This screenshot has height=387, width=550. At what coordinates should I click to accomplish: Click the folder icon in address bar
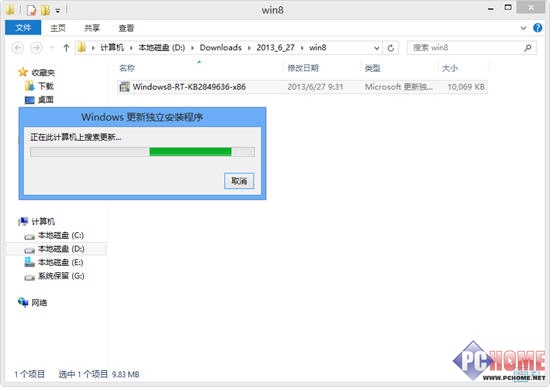[82, 47]
